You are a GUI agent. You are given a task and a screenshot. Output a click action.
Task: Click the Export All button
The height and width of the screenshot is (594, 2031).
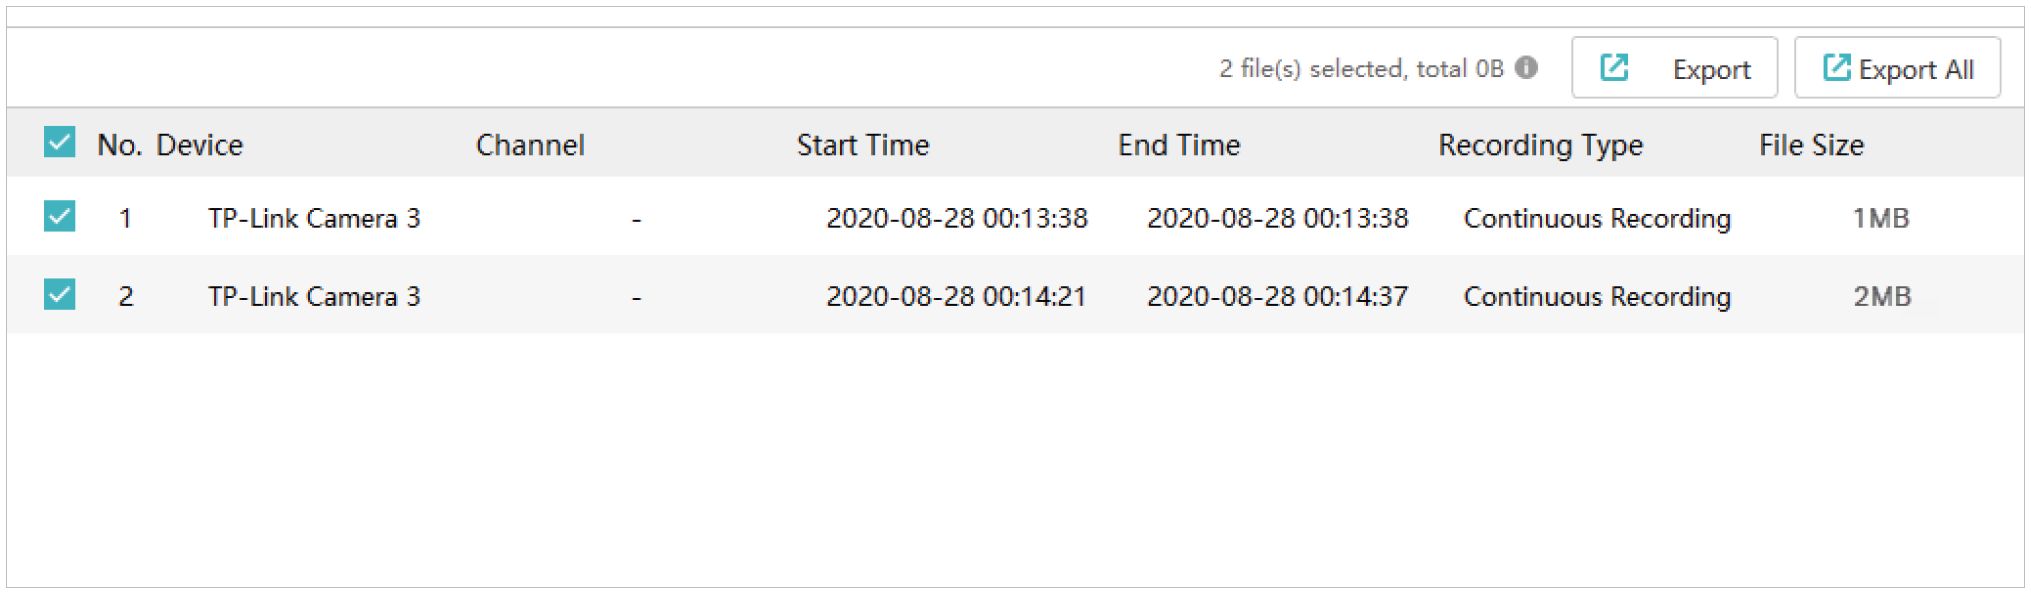[x=1897, y=68]
